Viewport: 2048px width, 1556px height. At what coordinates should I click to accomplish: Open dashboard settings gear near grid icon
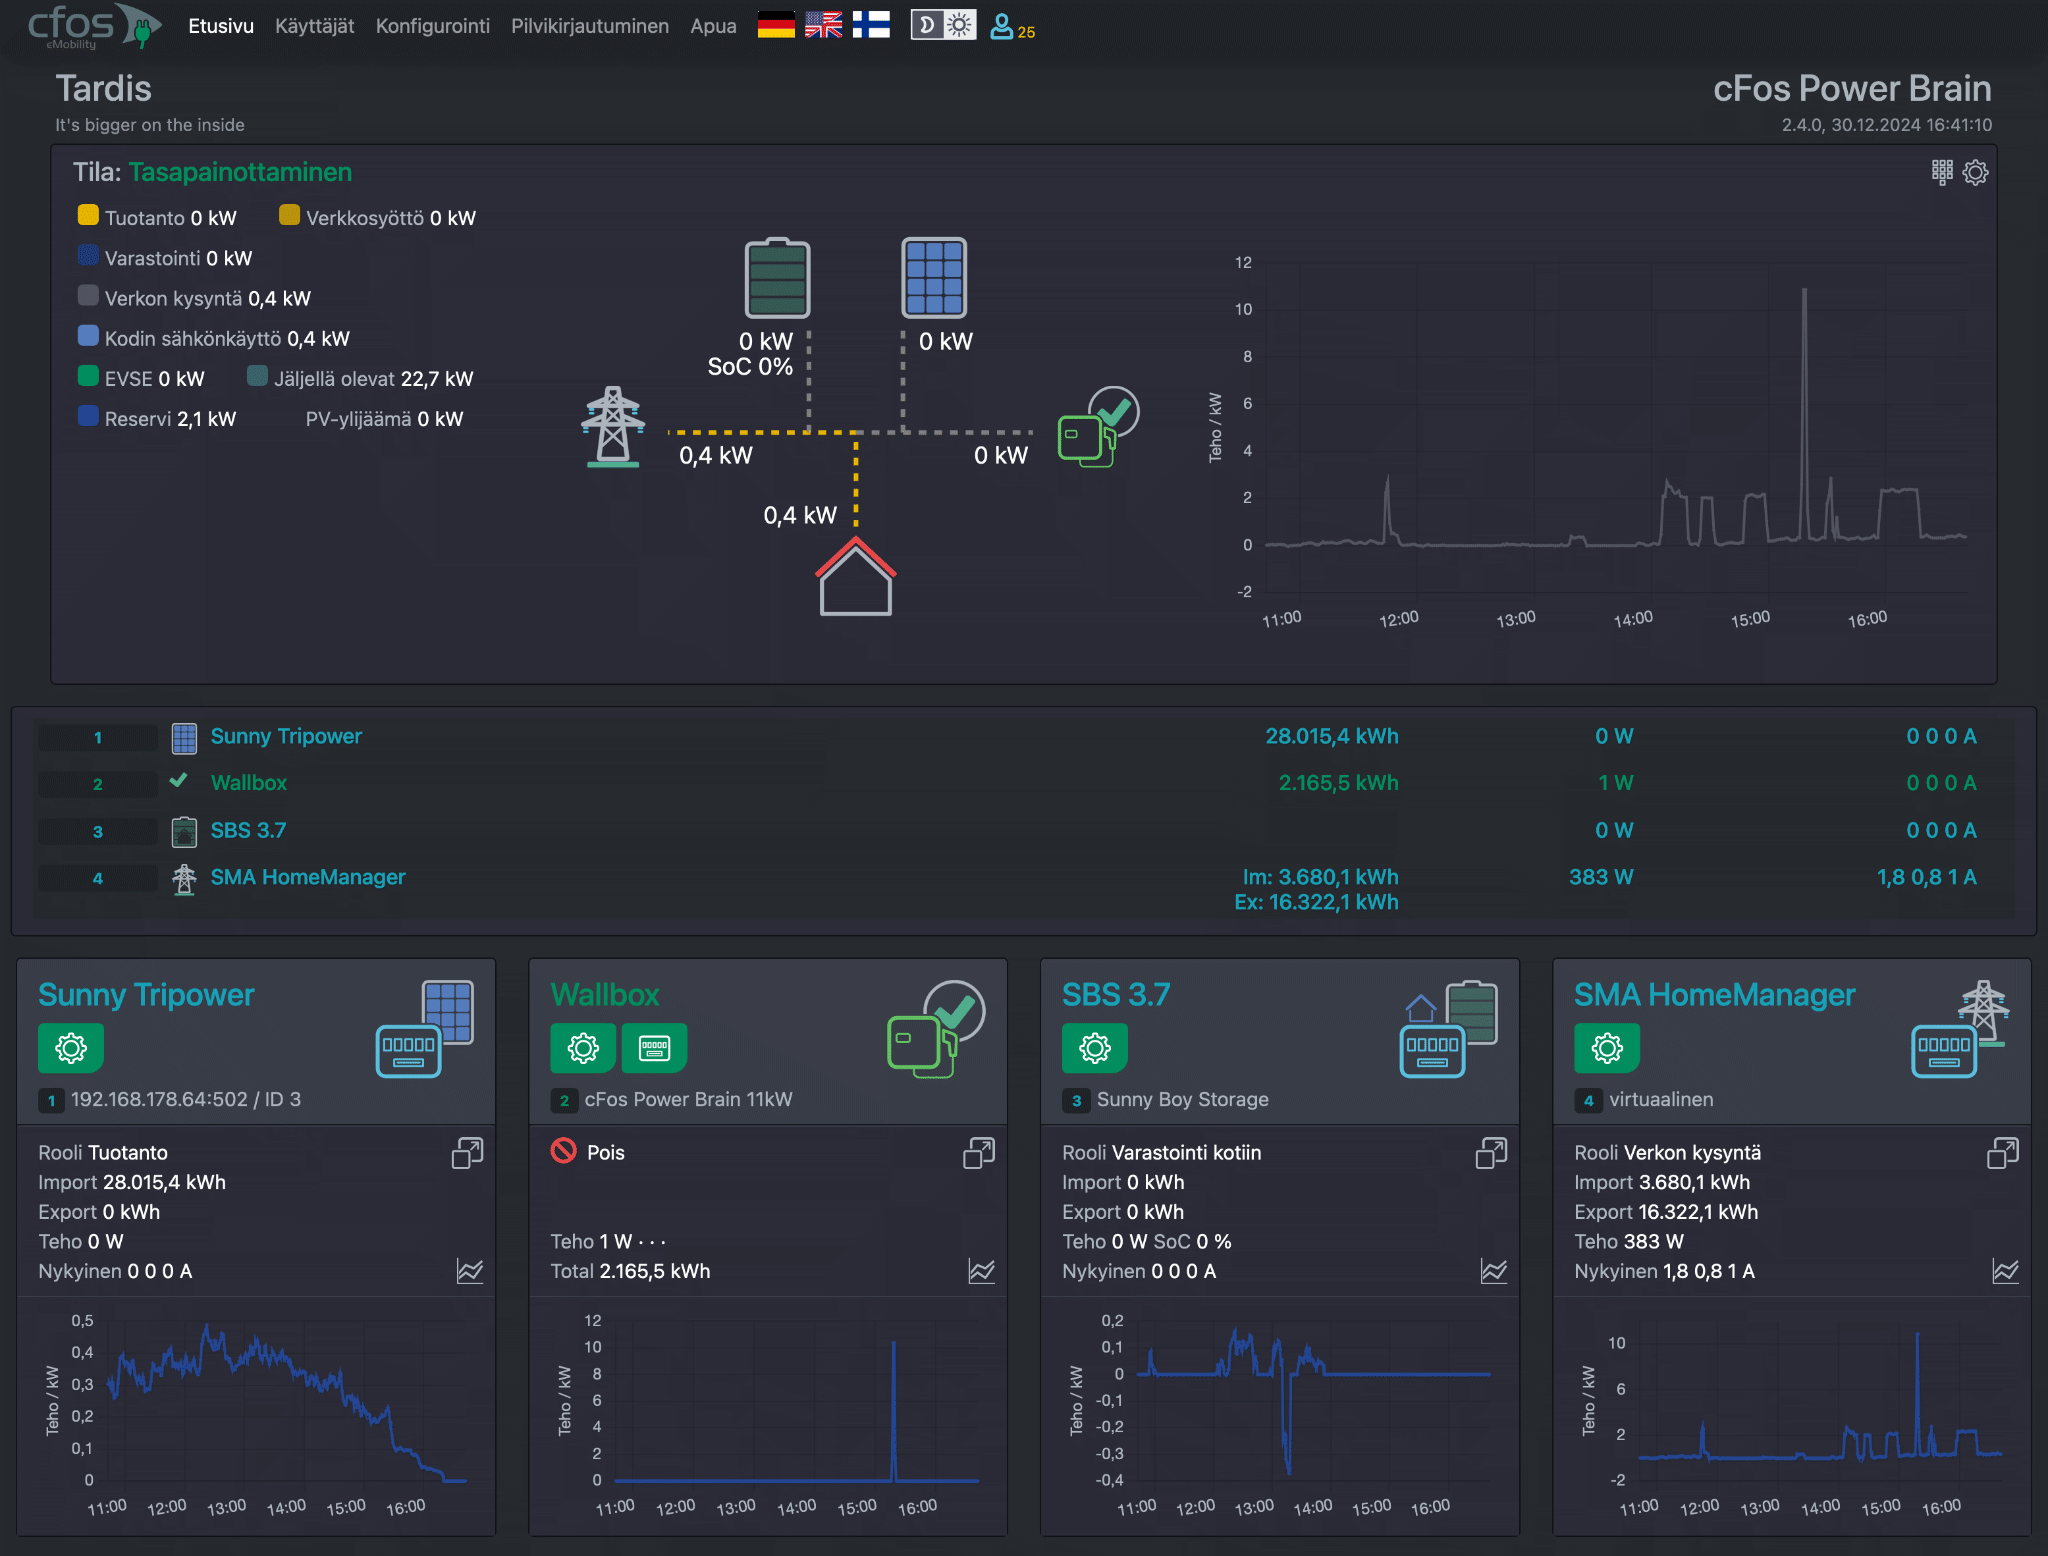pos(1975,172)
